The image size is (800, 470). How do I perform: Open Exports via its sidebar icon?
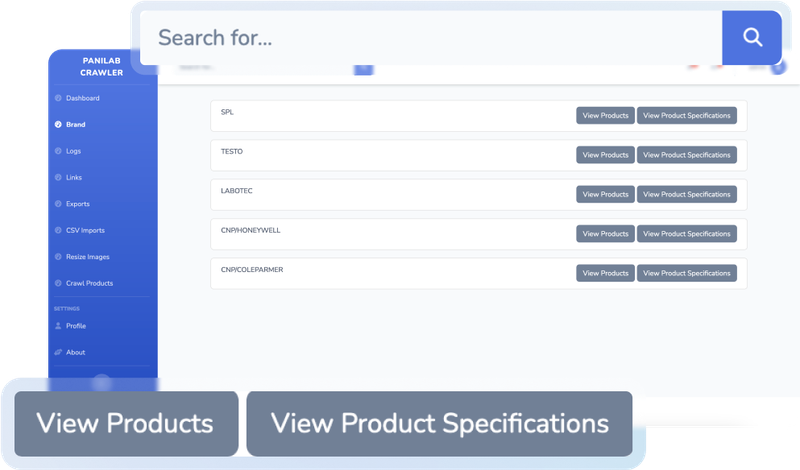pyautogui.click(x=58, y=204)
